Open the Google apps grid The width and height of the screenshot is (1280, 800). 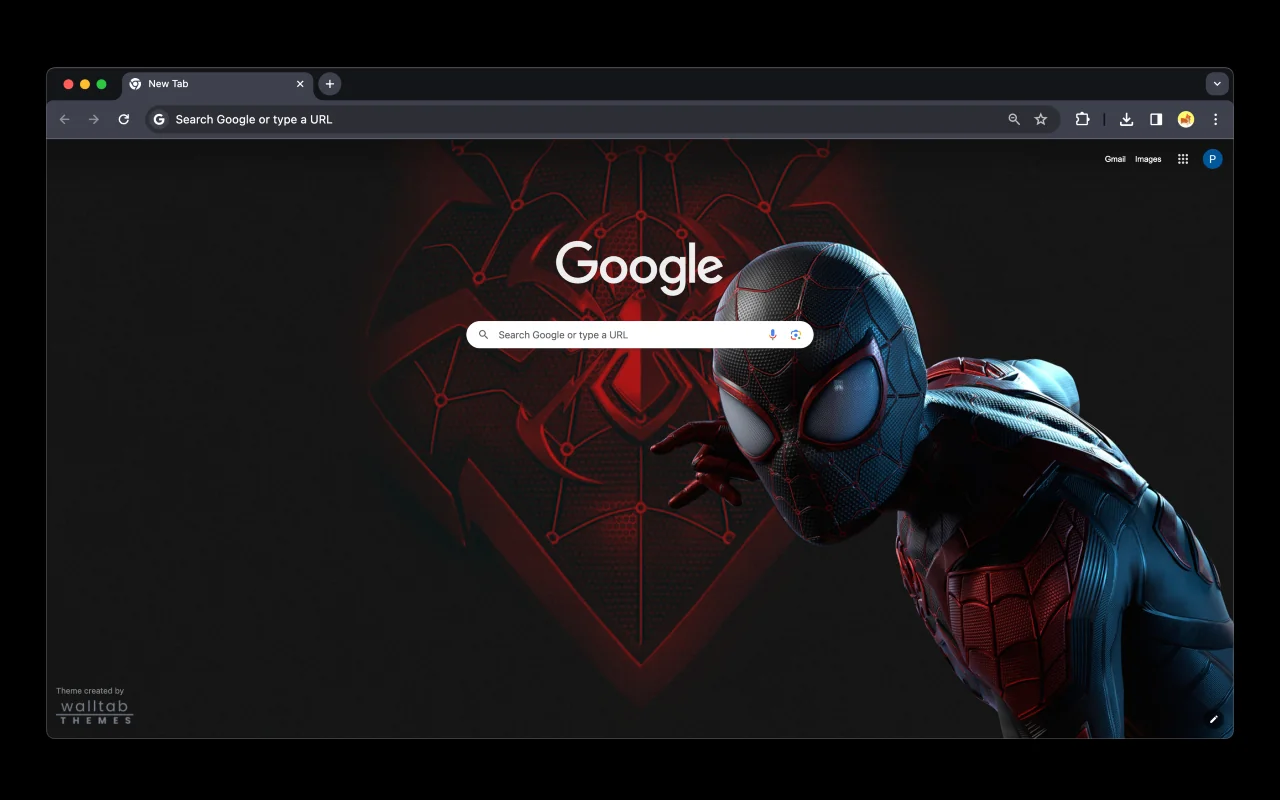coord(1183,159)
